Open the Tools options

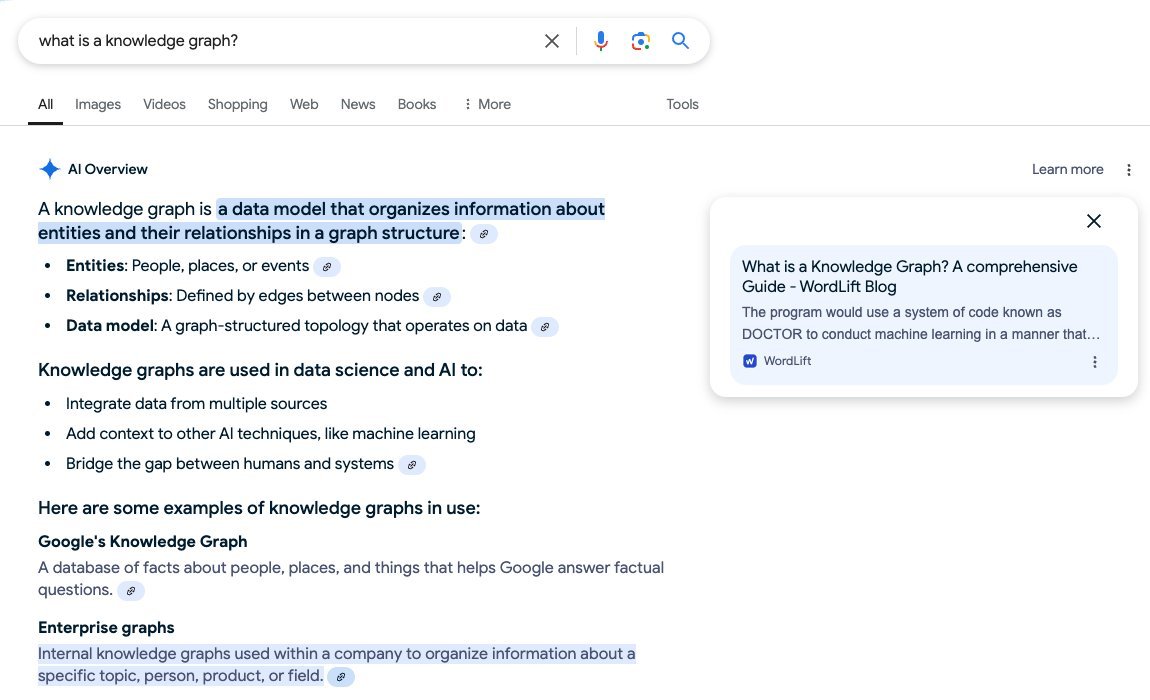click(682, 104)
